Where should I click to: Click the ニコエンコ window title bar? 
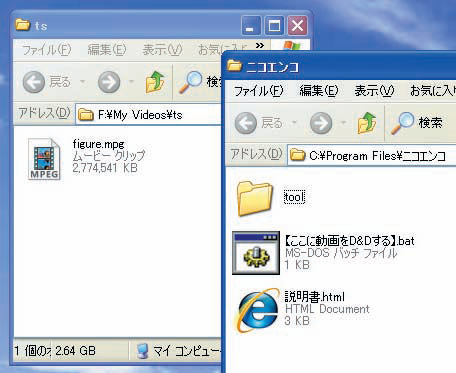tap(340, 67)
